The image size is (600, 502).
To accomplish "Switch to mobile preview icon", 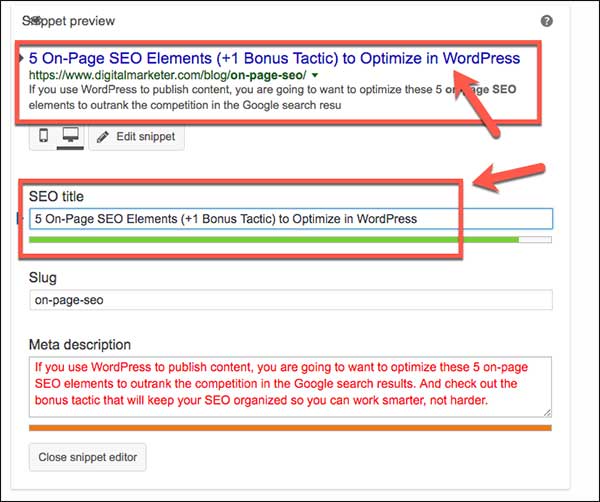I will [44, 135].
